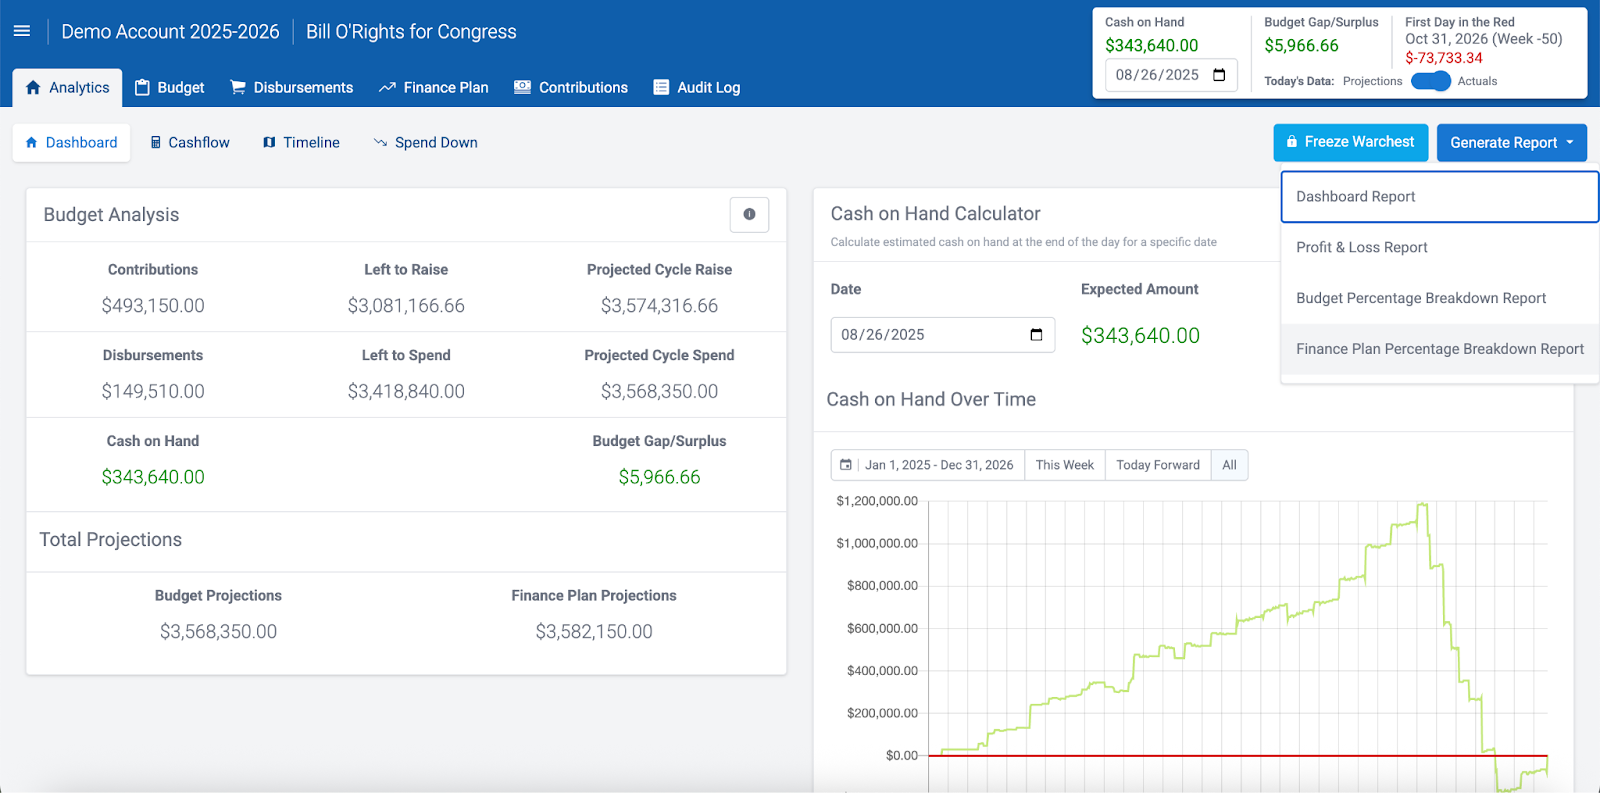1600x793 pixels.
Task: Click the Contributions value $493,150.00
Action: tap(153, 306)
